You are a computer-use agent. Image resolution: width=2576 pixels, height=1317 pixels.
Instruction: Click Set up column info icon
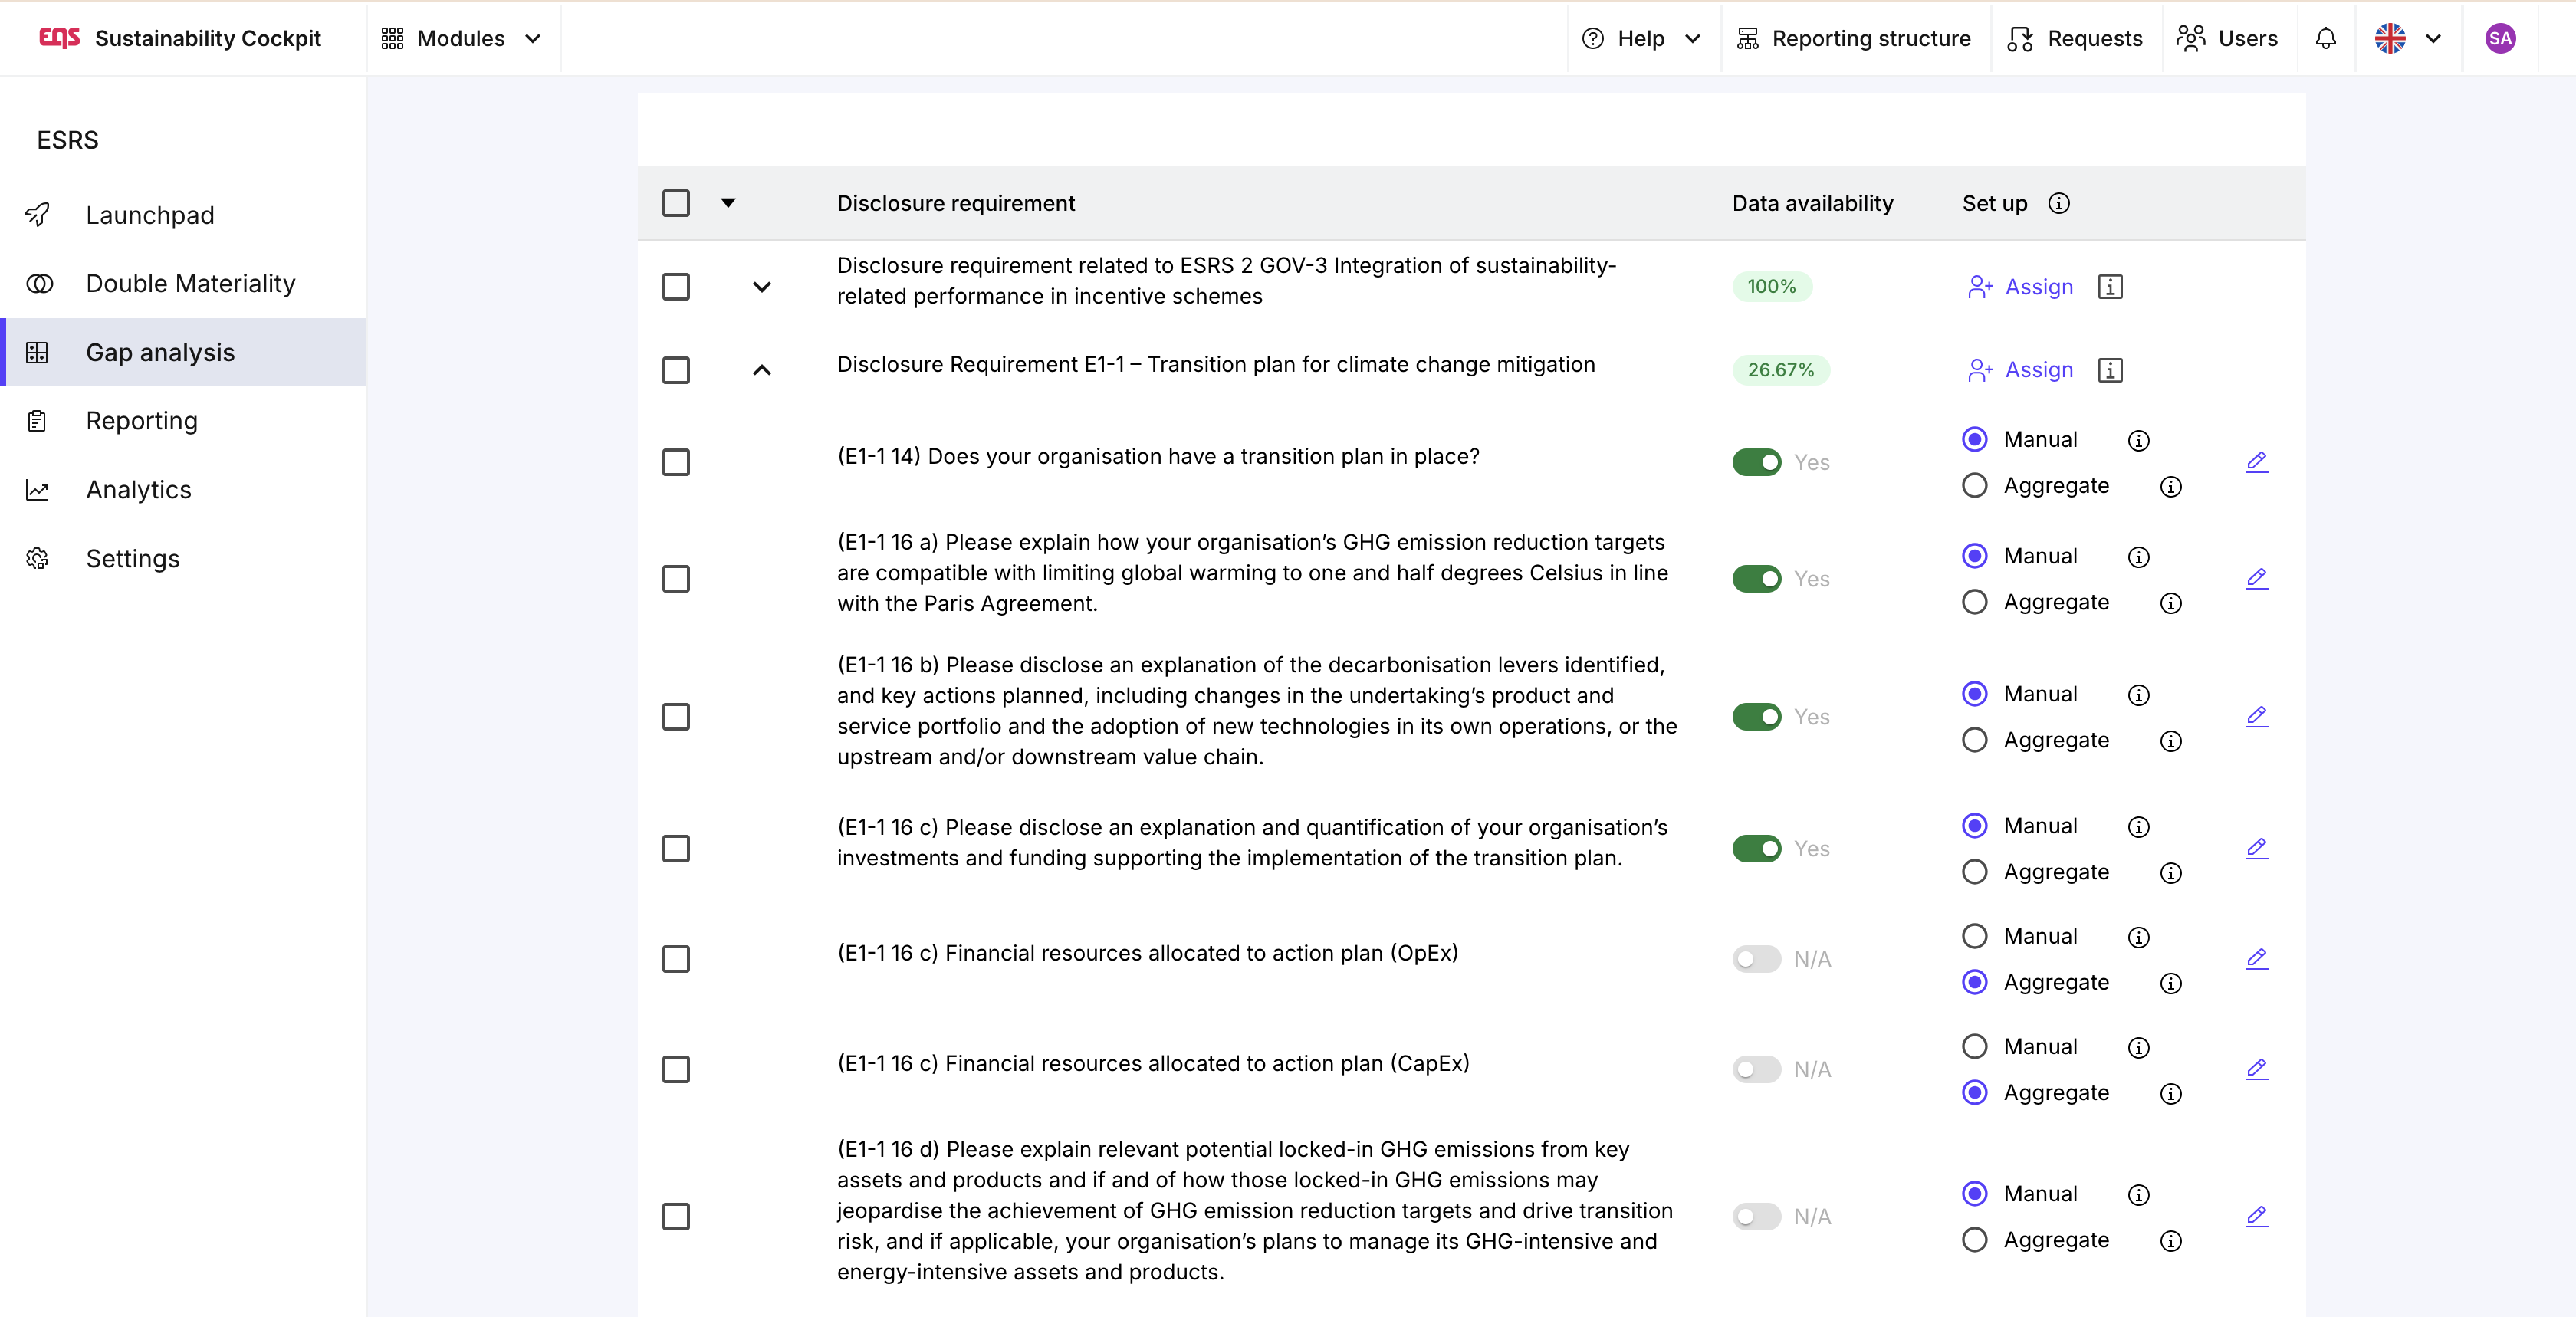[2058, 203]
